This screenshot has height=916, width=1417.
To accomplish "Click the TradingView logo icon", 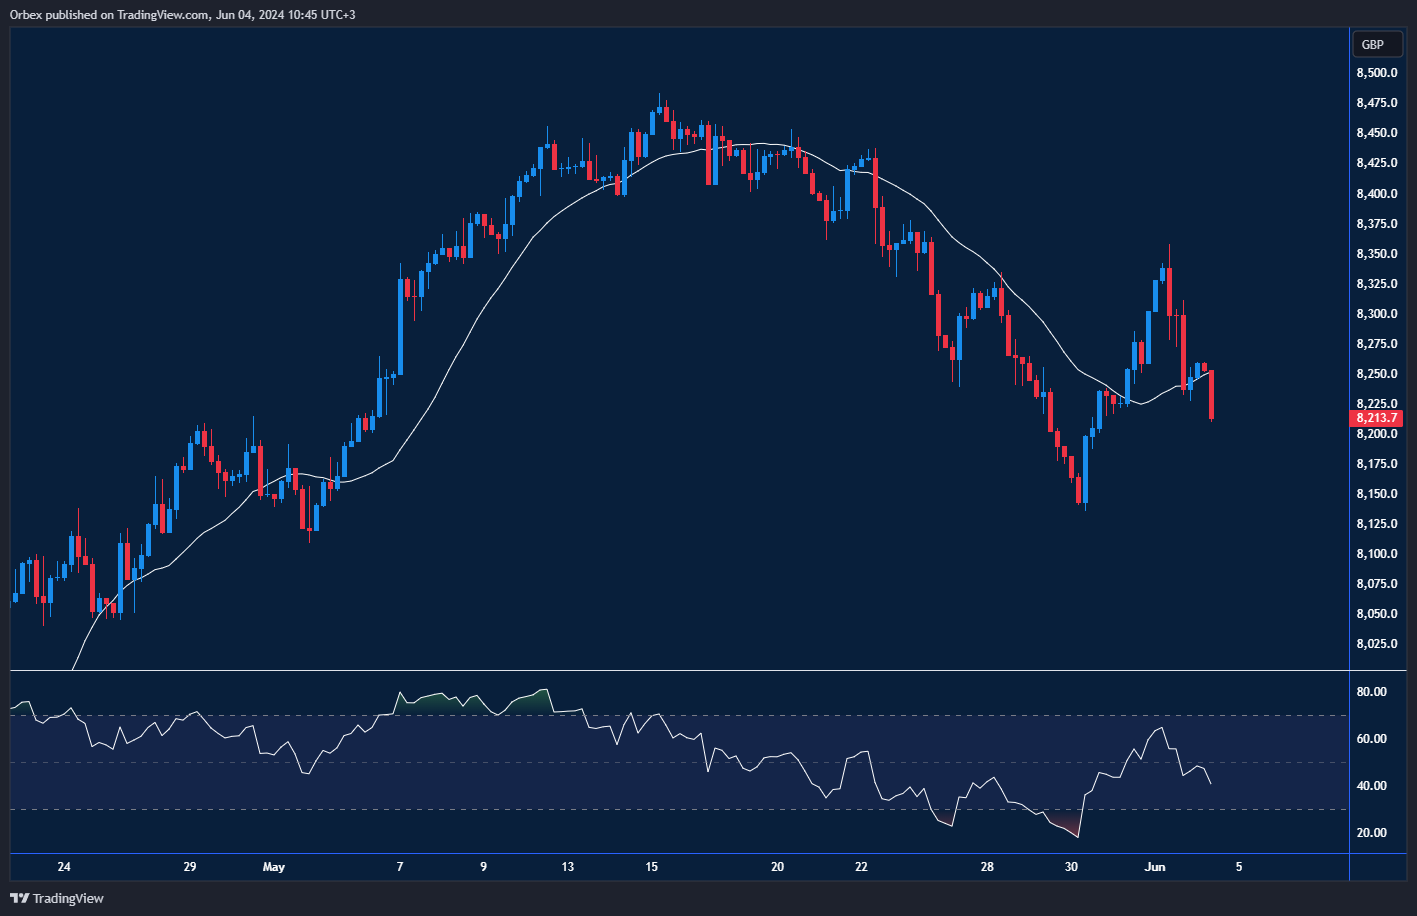I will (x=20, y=898).
